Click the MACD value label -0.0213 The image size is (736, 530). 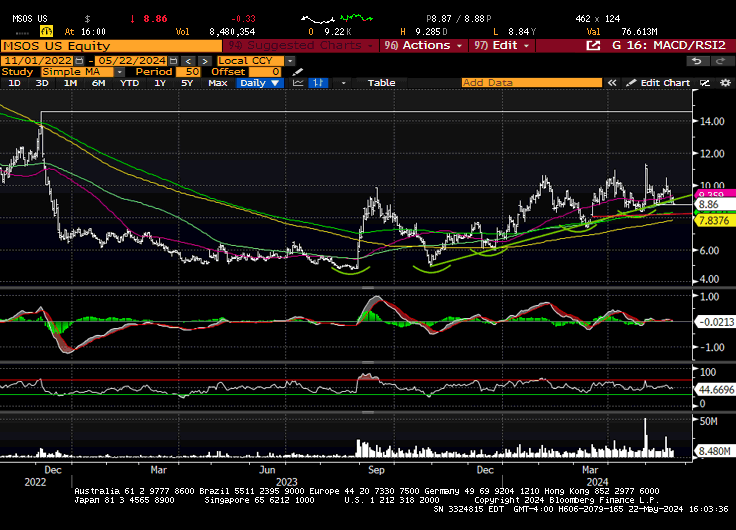coord(714,322)
